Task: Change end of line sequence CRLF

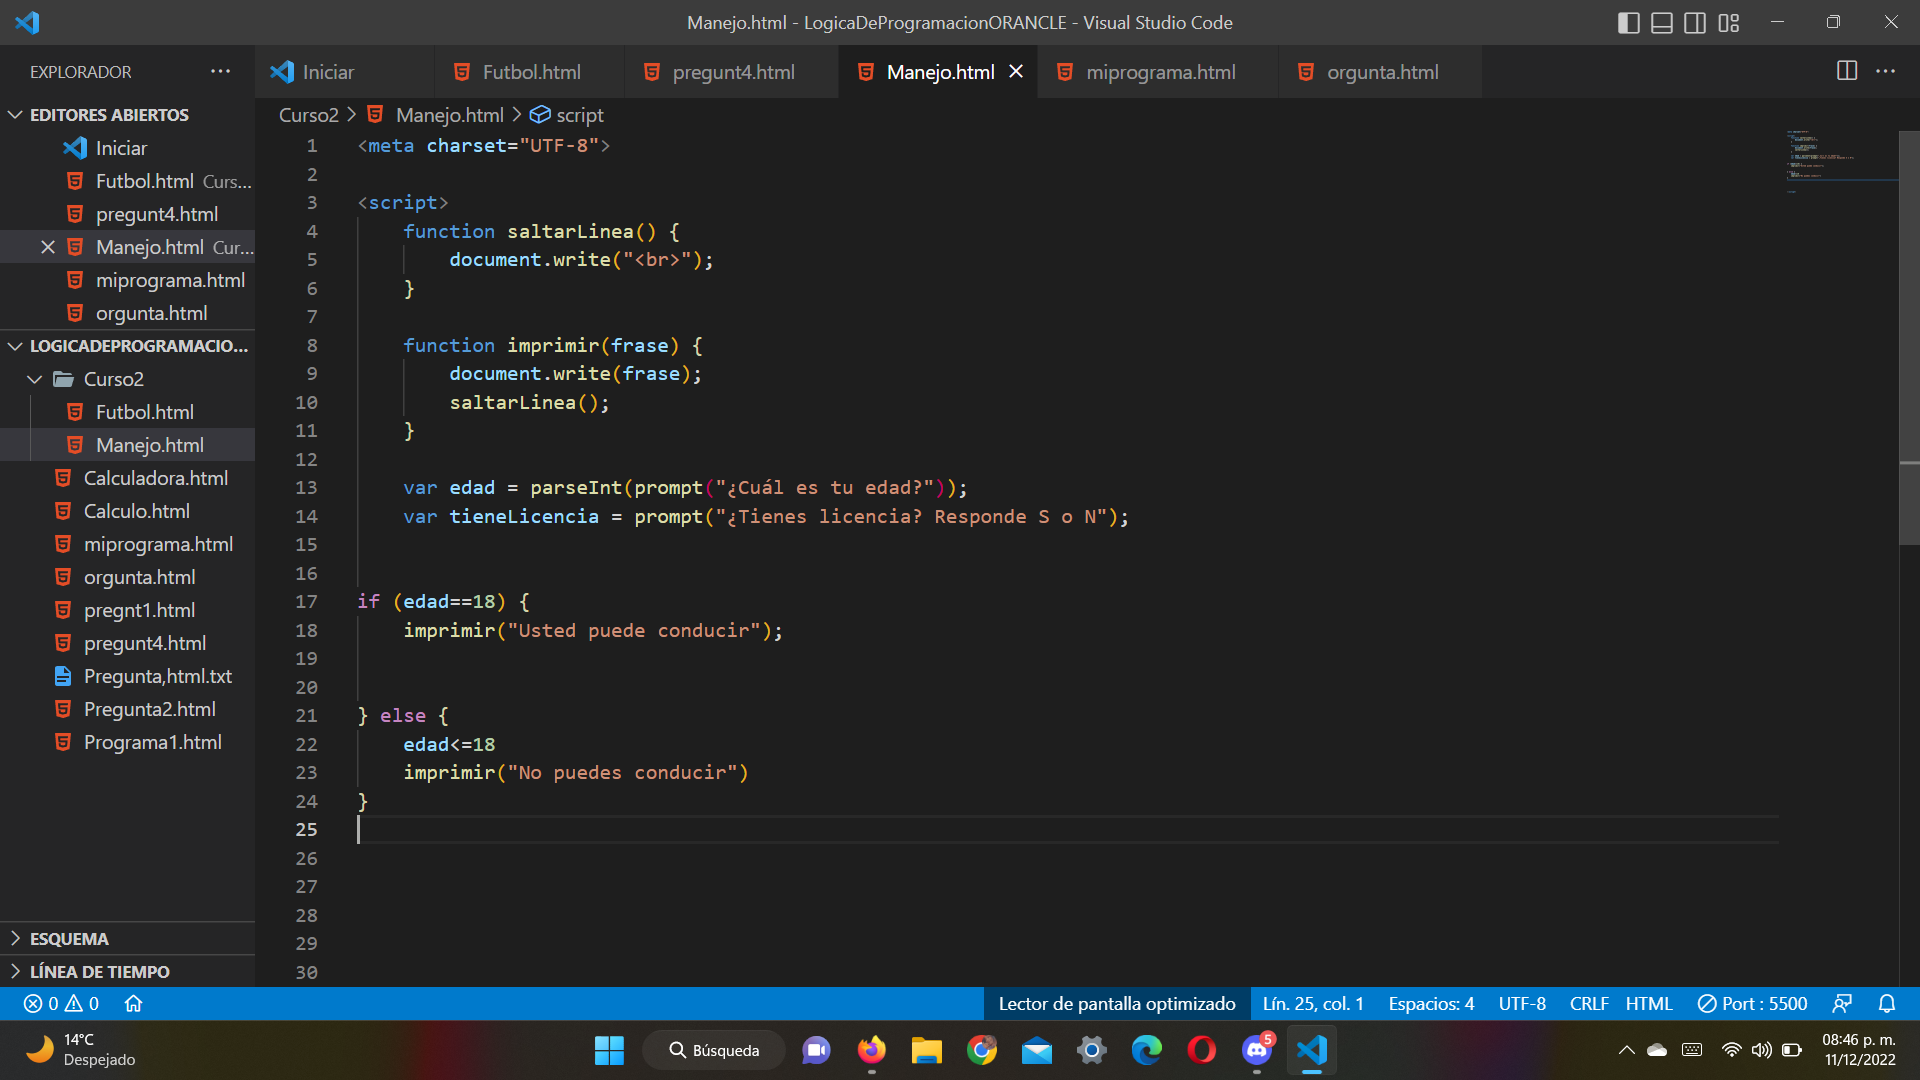Action: [x=1589, y=1003]
